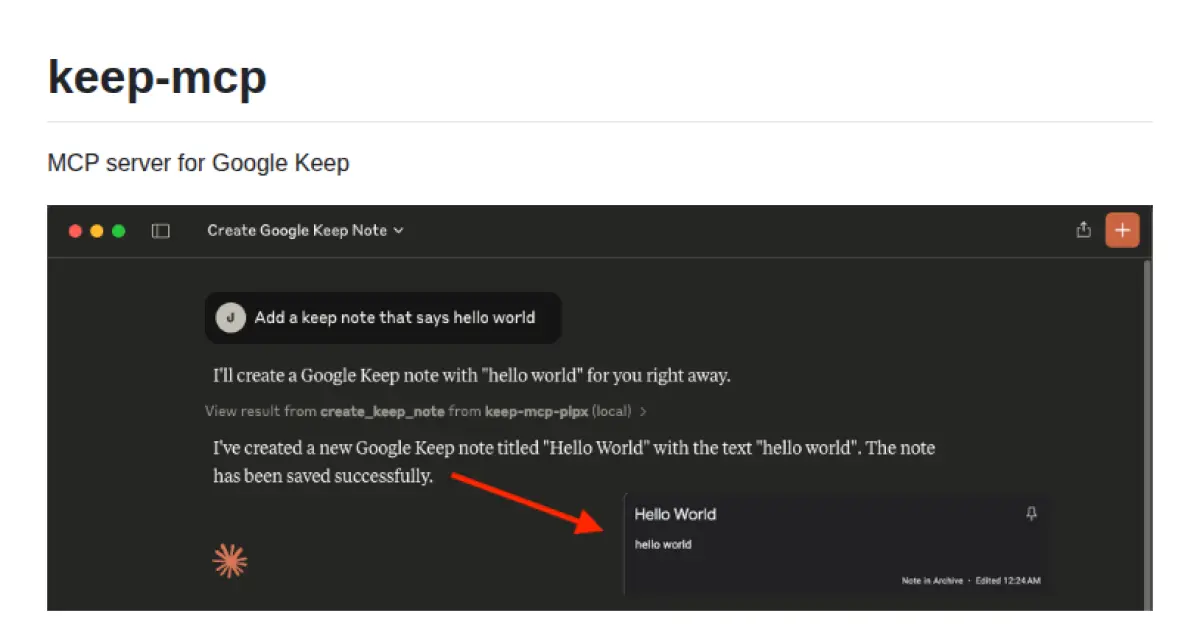Expand the create_keep_note result chevron

tap(643, 411)
